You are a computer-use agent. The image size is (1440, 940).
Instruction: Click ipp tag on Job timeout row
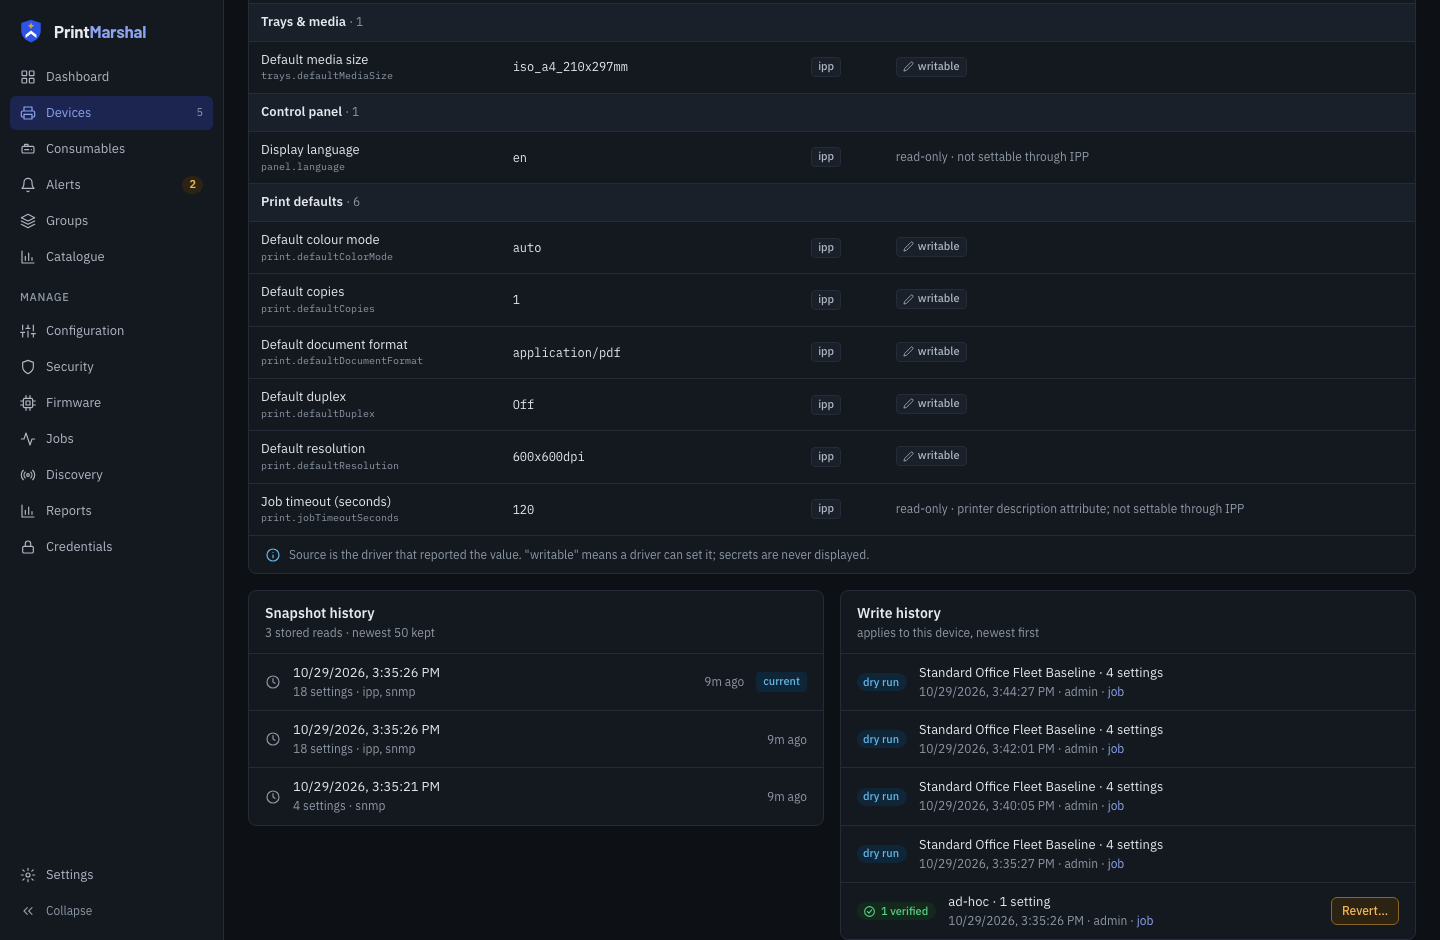[x=826, y=509]
